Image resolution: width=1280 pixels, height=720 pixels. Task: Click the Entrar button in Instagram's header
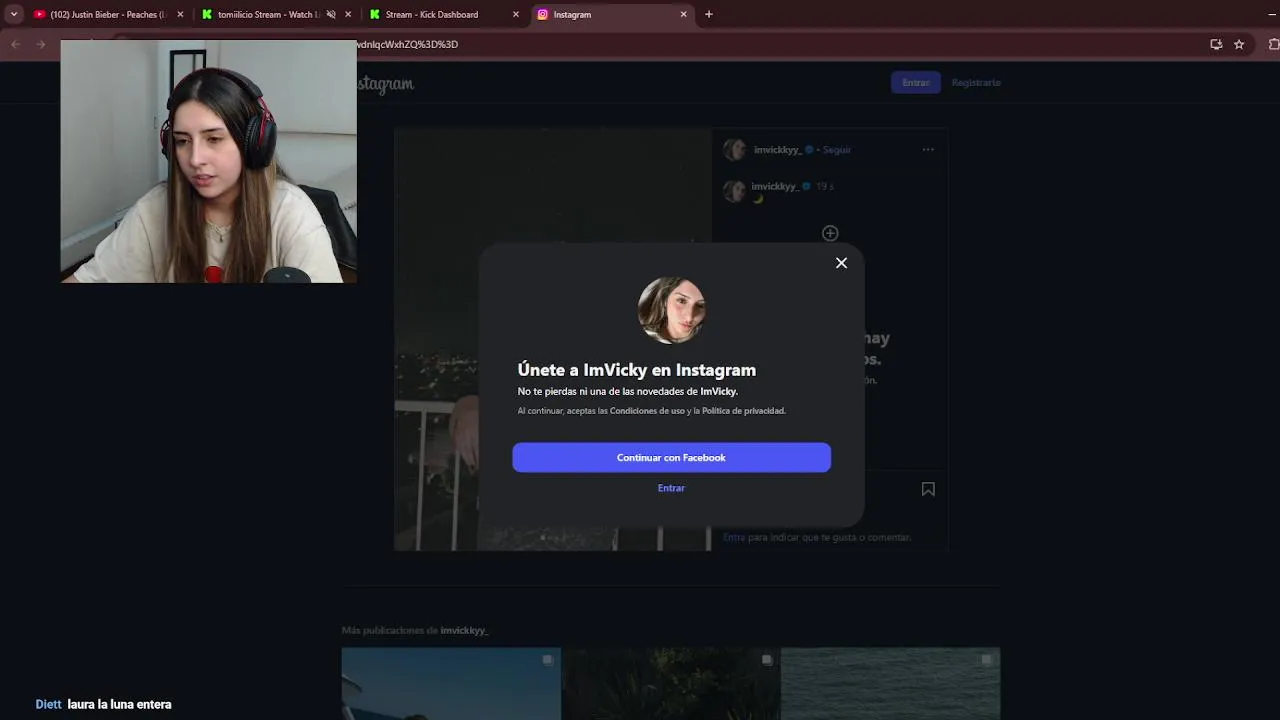[915, 82]
